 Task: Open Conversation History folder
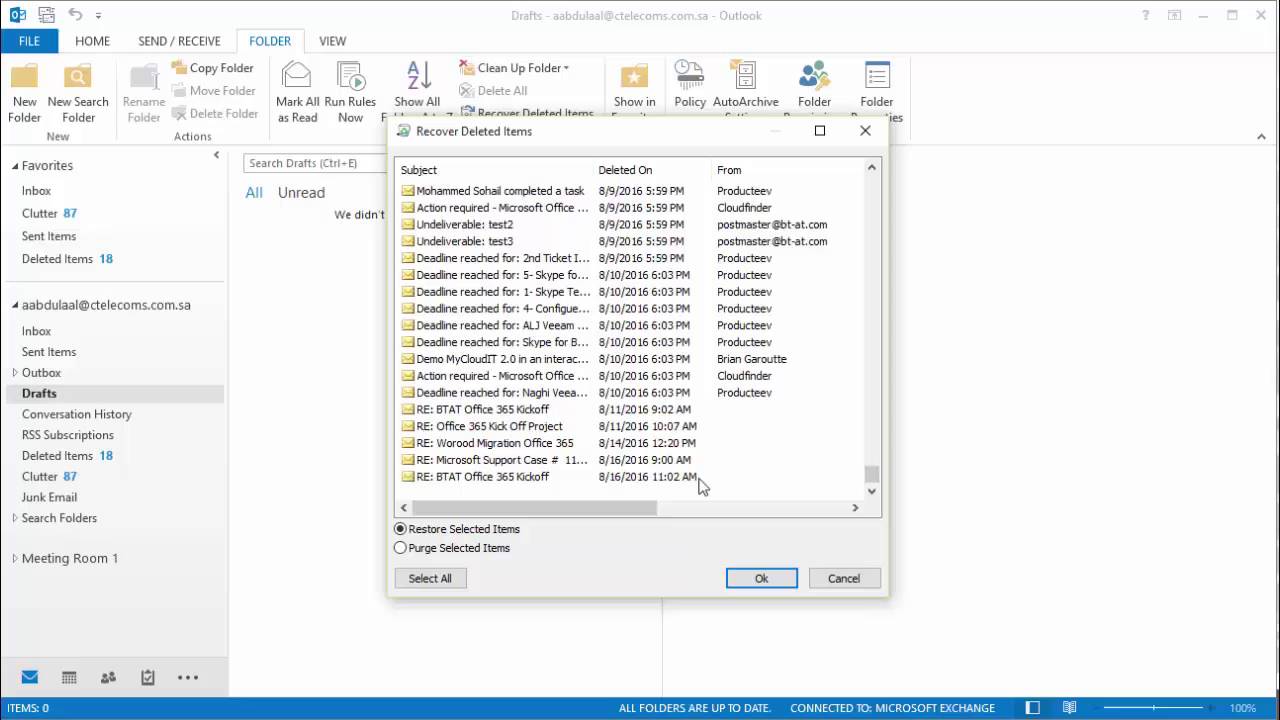coord(77,414)
